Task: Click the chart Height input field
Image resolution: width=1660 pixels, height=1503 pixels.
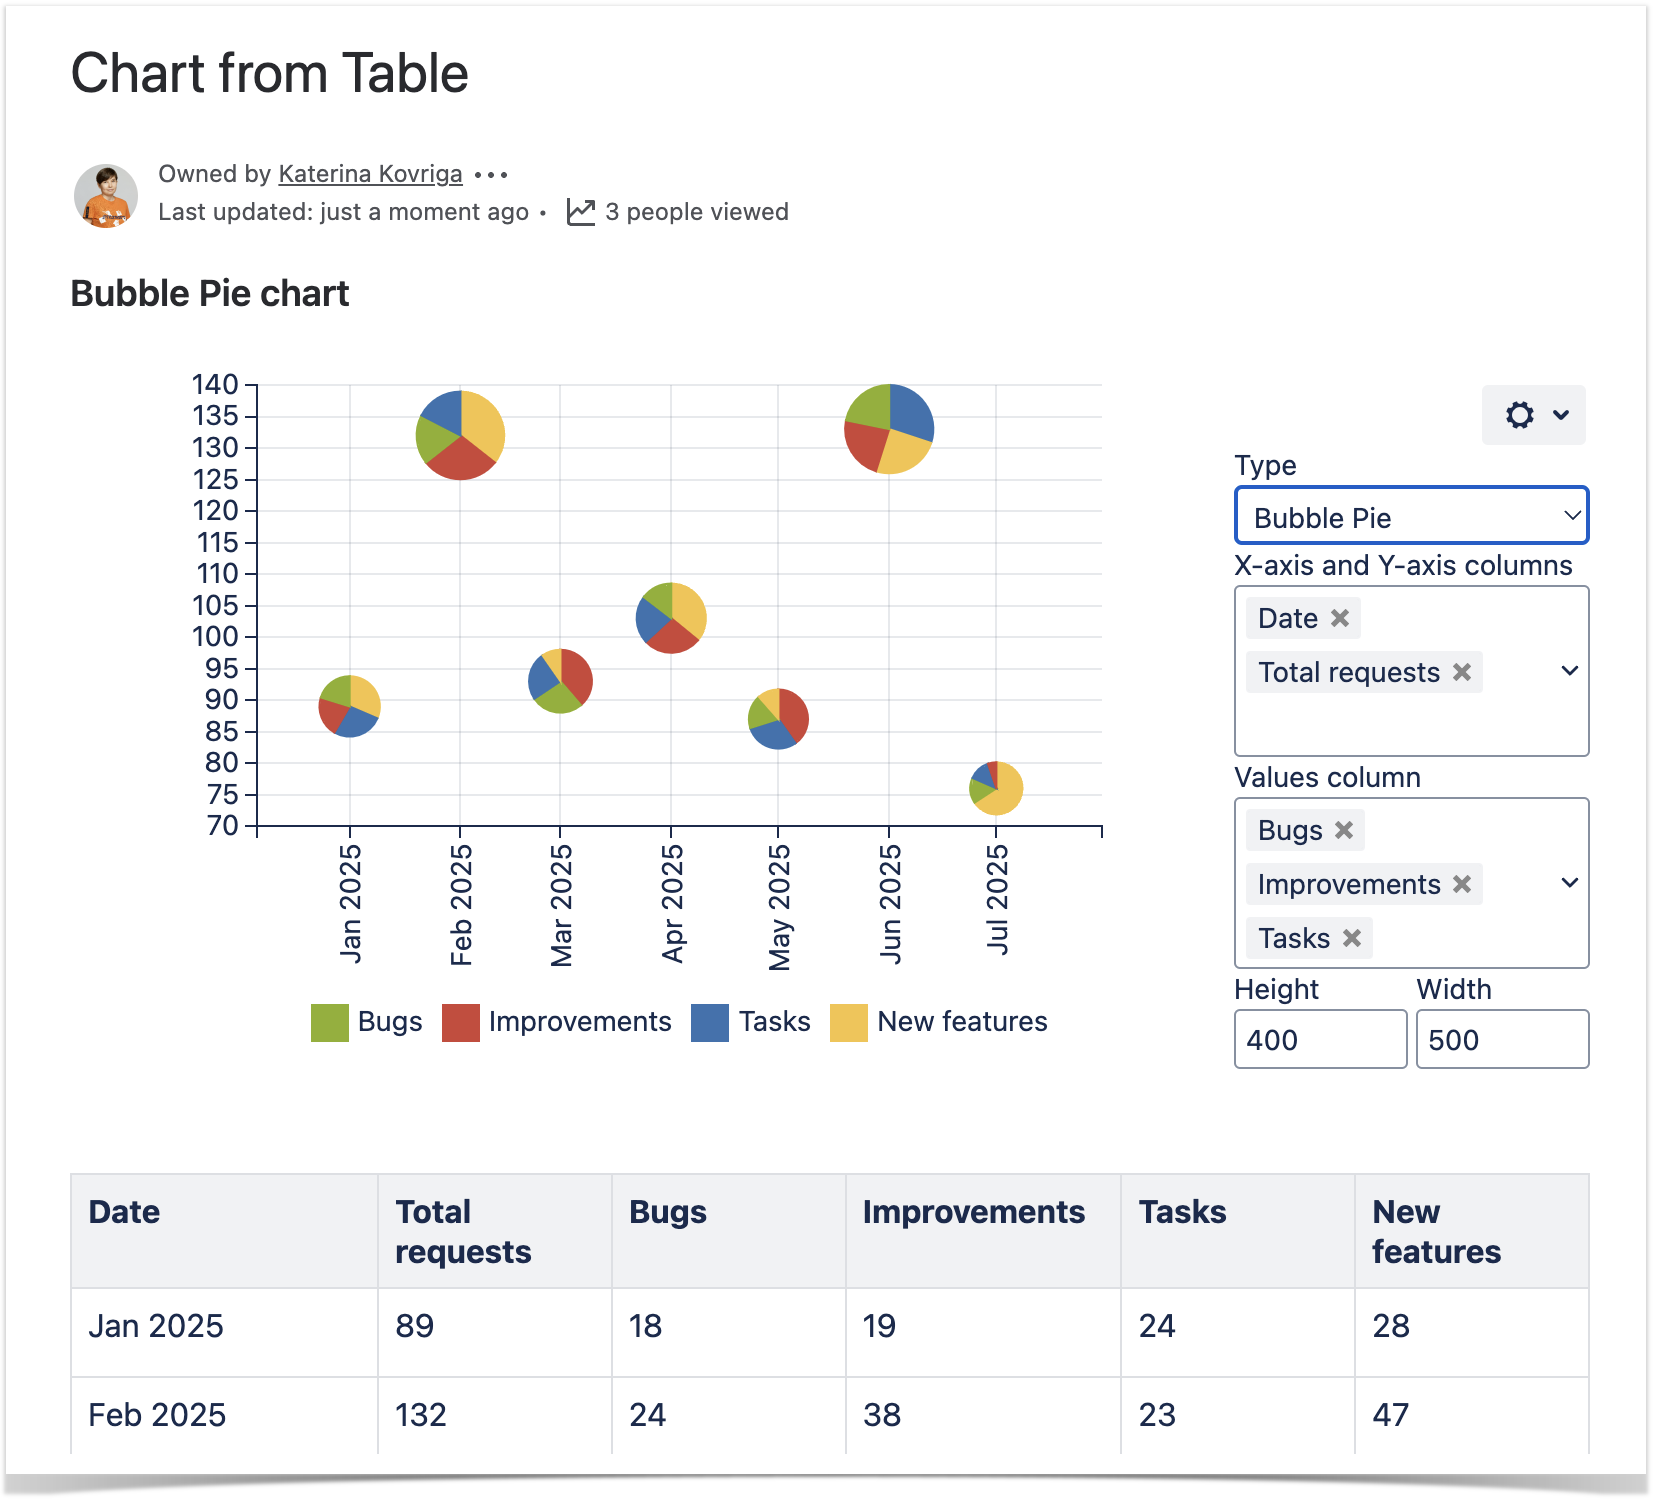Action: pyautogui.click(x=1319, y=1040)
